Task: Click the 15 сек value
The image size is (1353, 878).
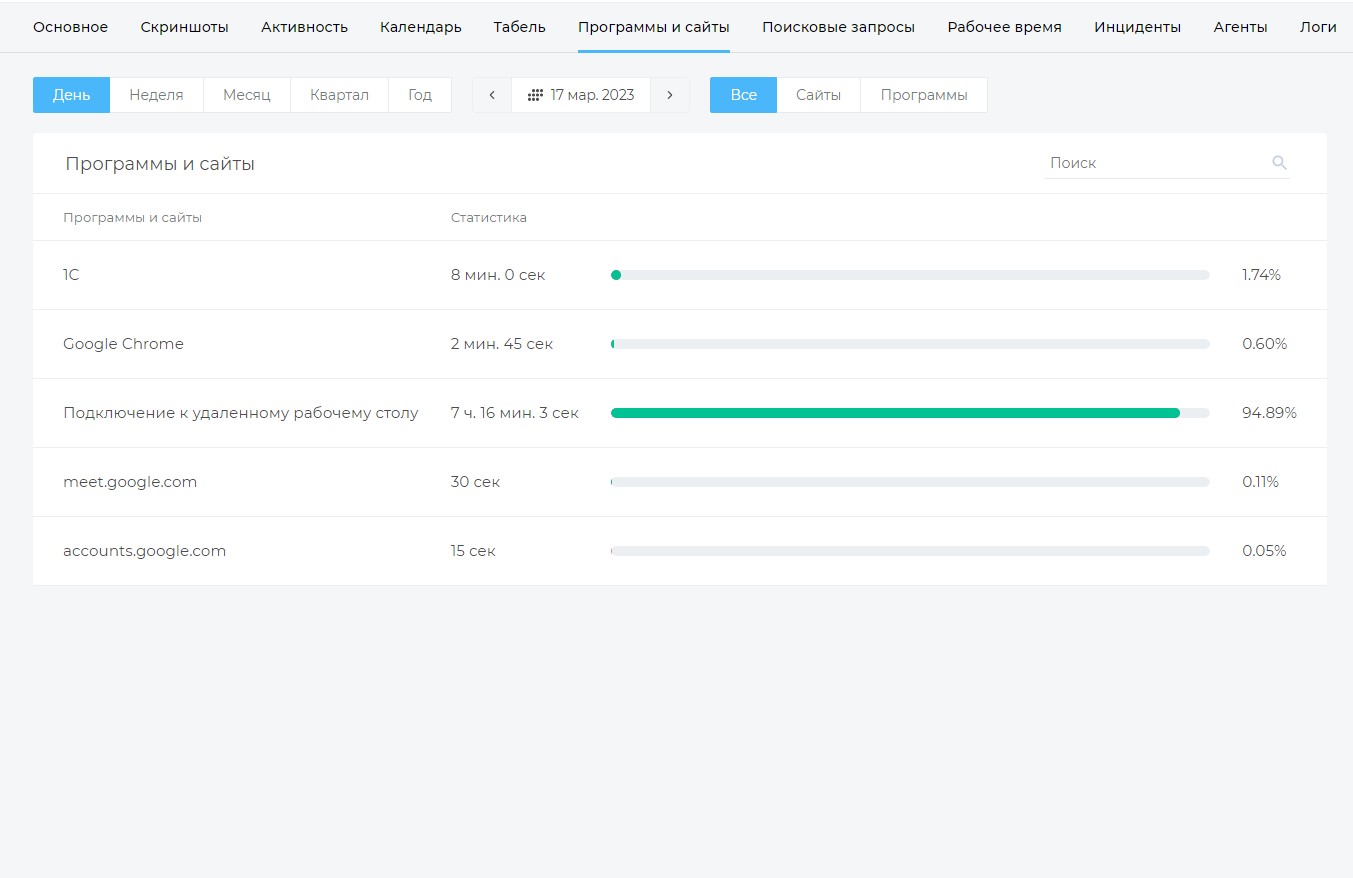Action: (473, 551)
